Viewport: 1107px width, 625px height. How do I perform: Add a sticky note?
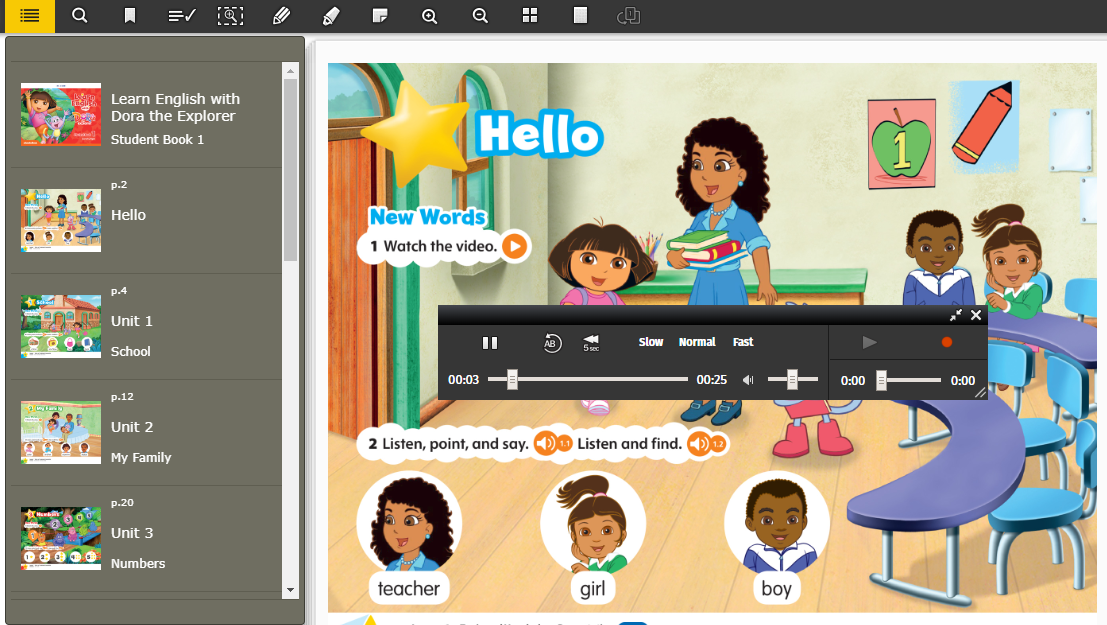[380, 16]
